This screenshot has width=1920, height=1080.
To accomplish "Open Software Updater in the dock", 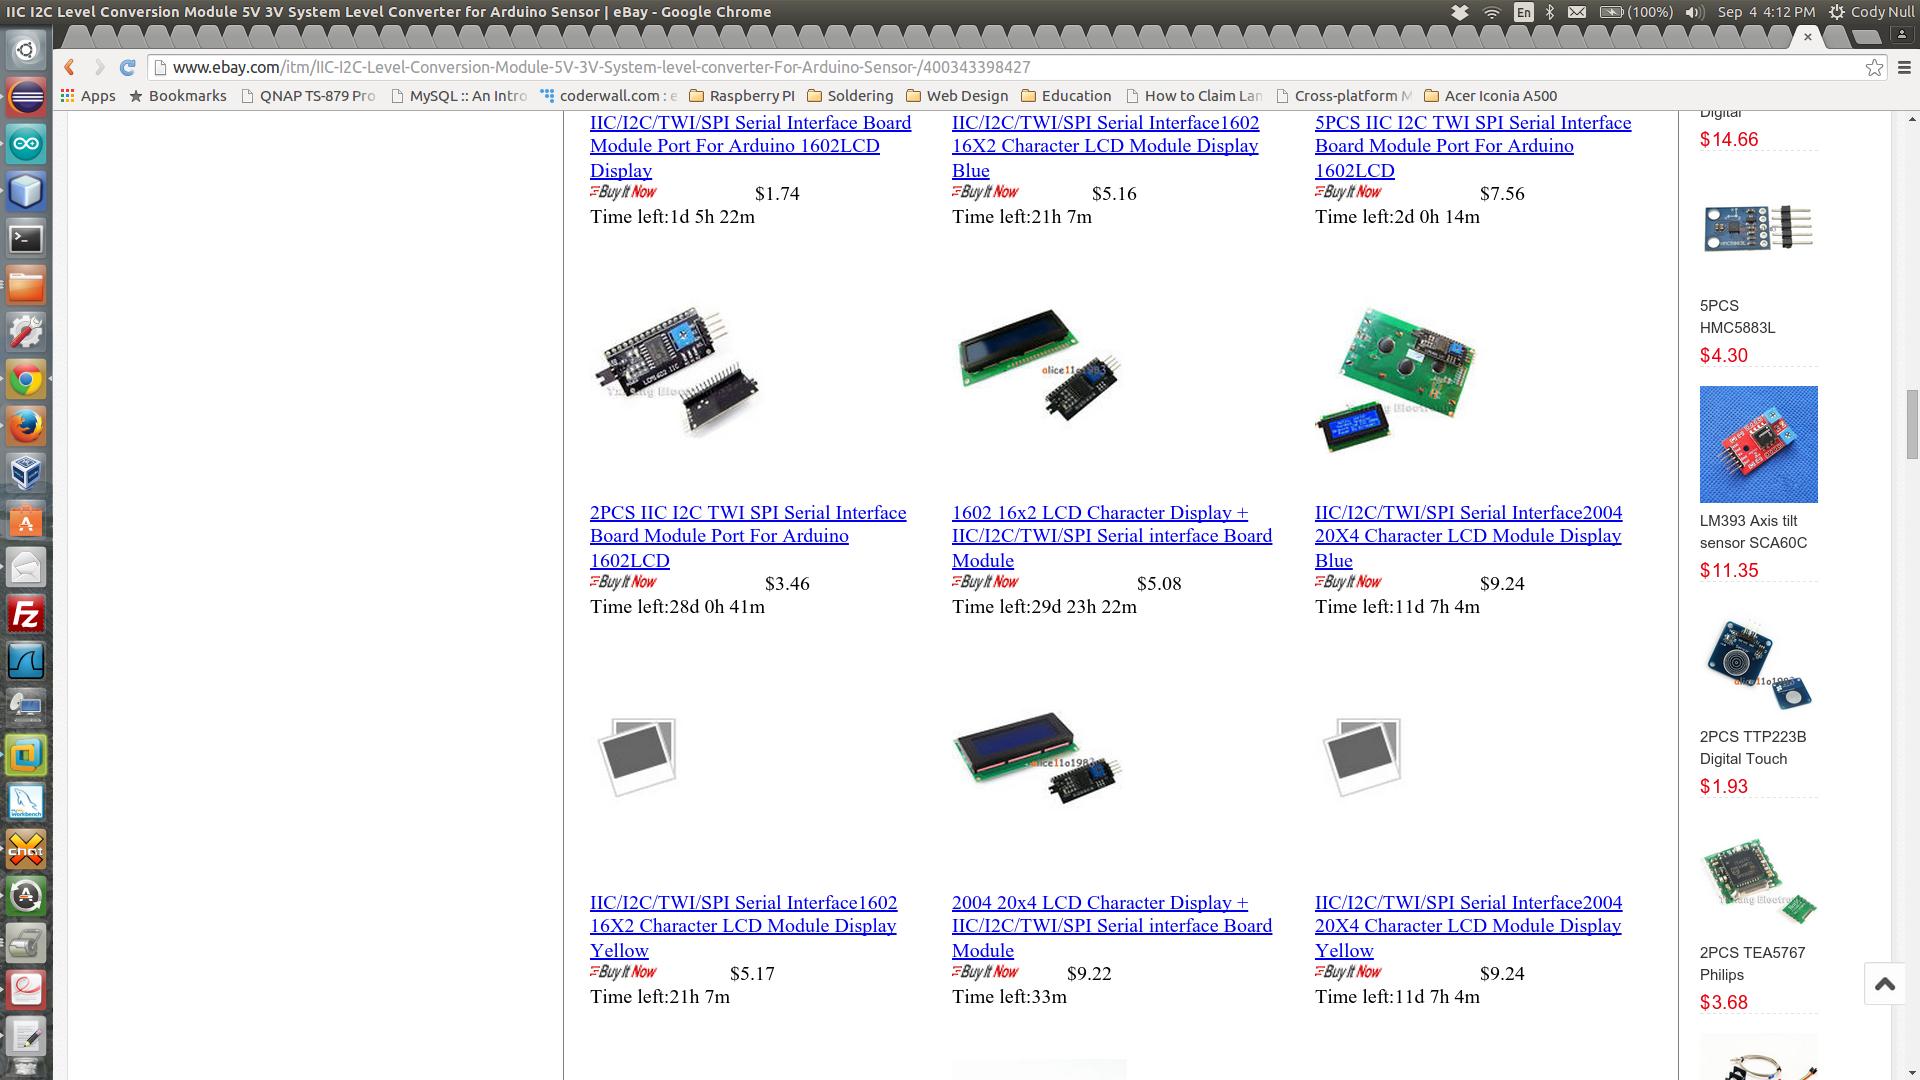I will [x=26, y=896].
